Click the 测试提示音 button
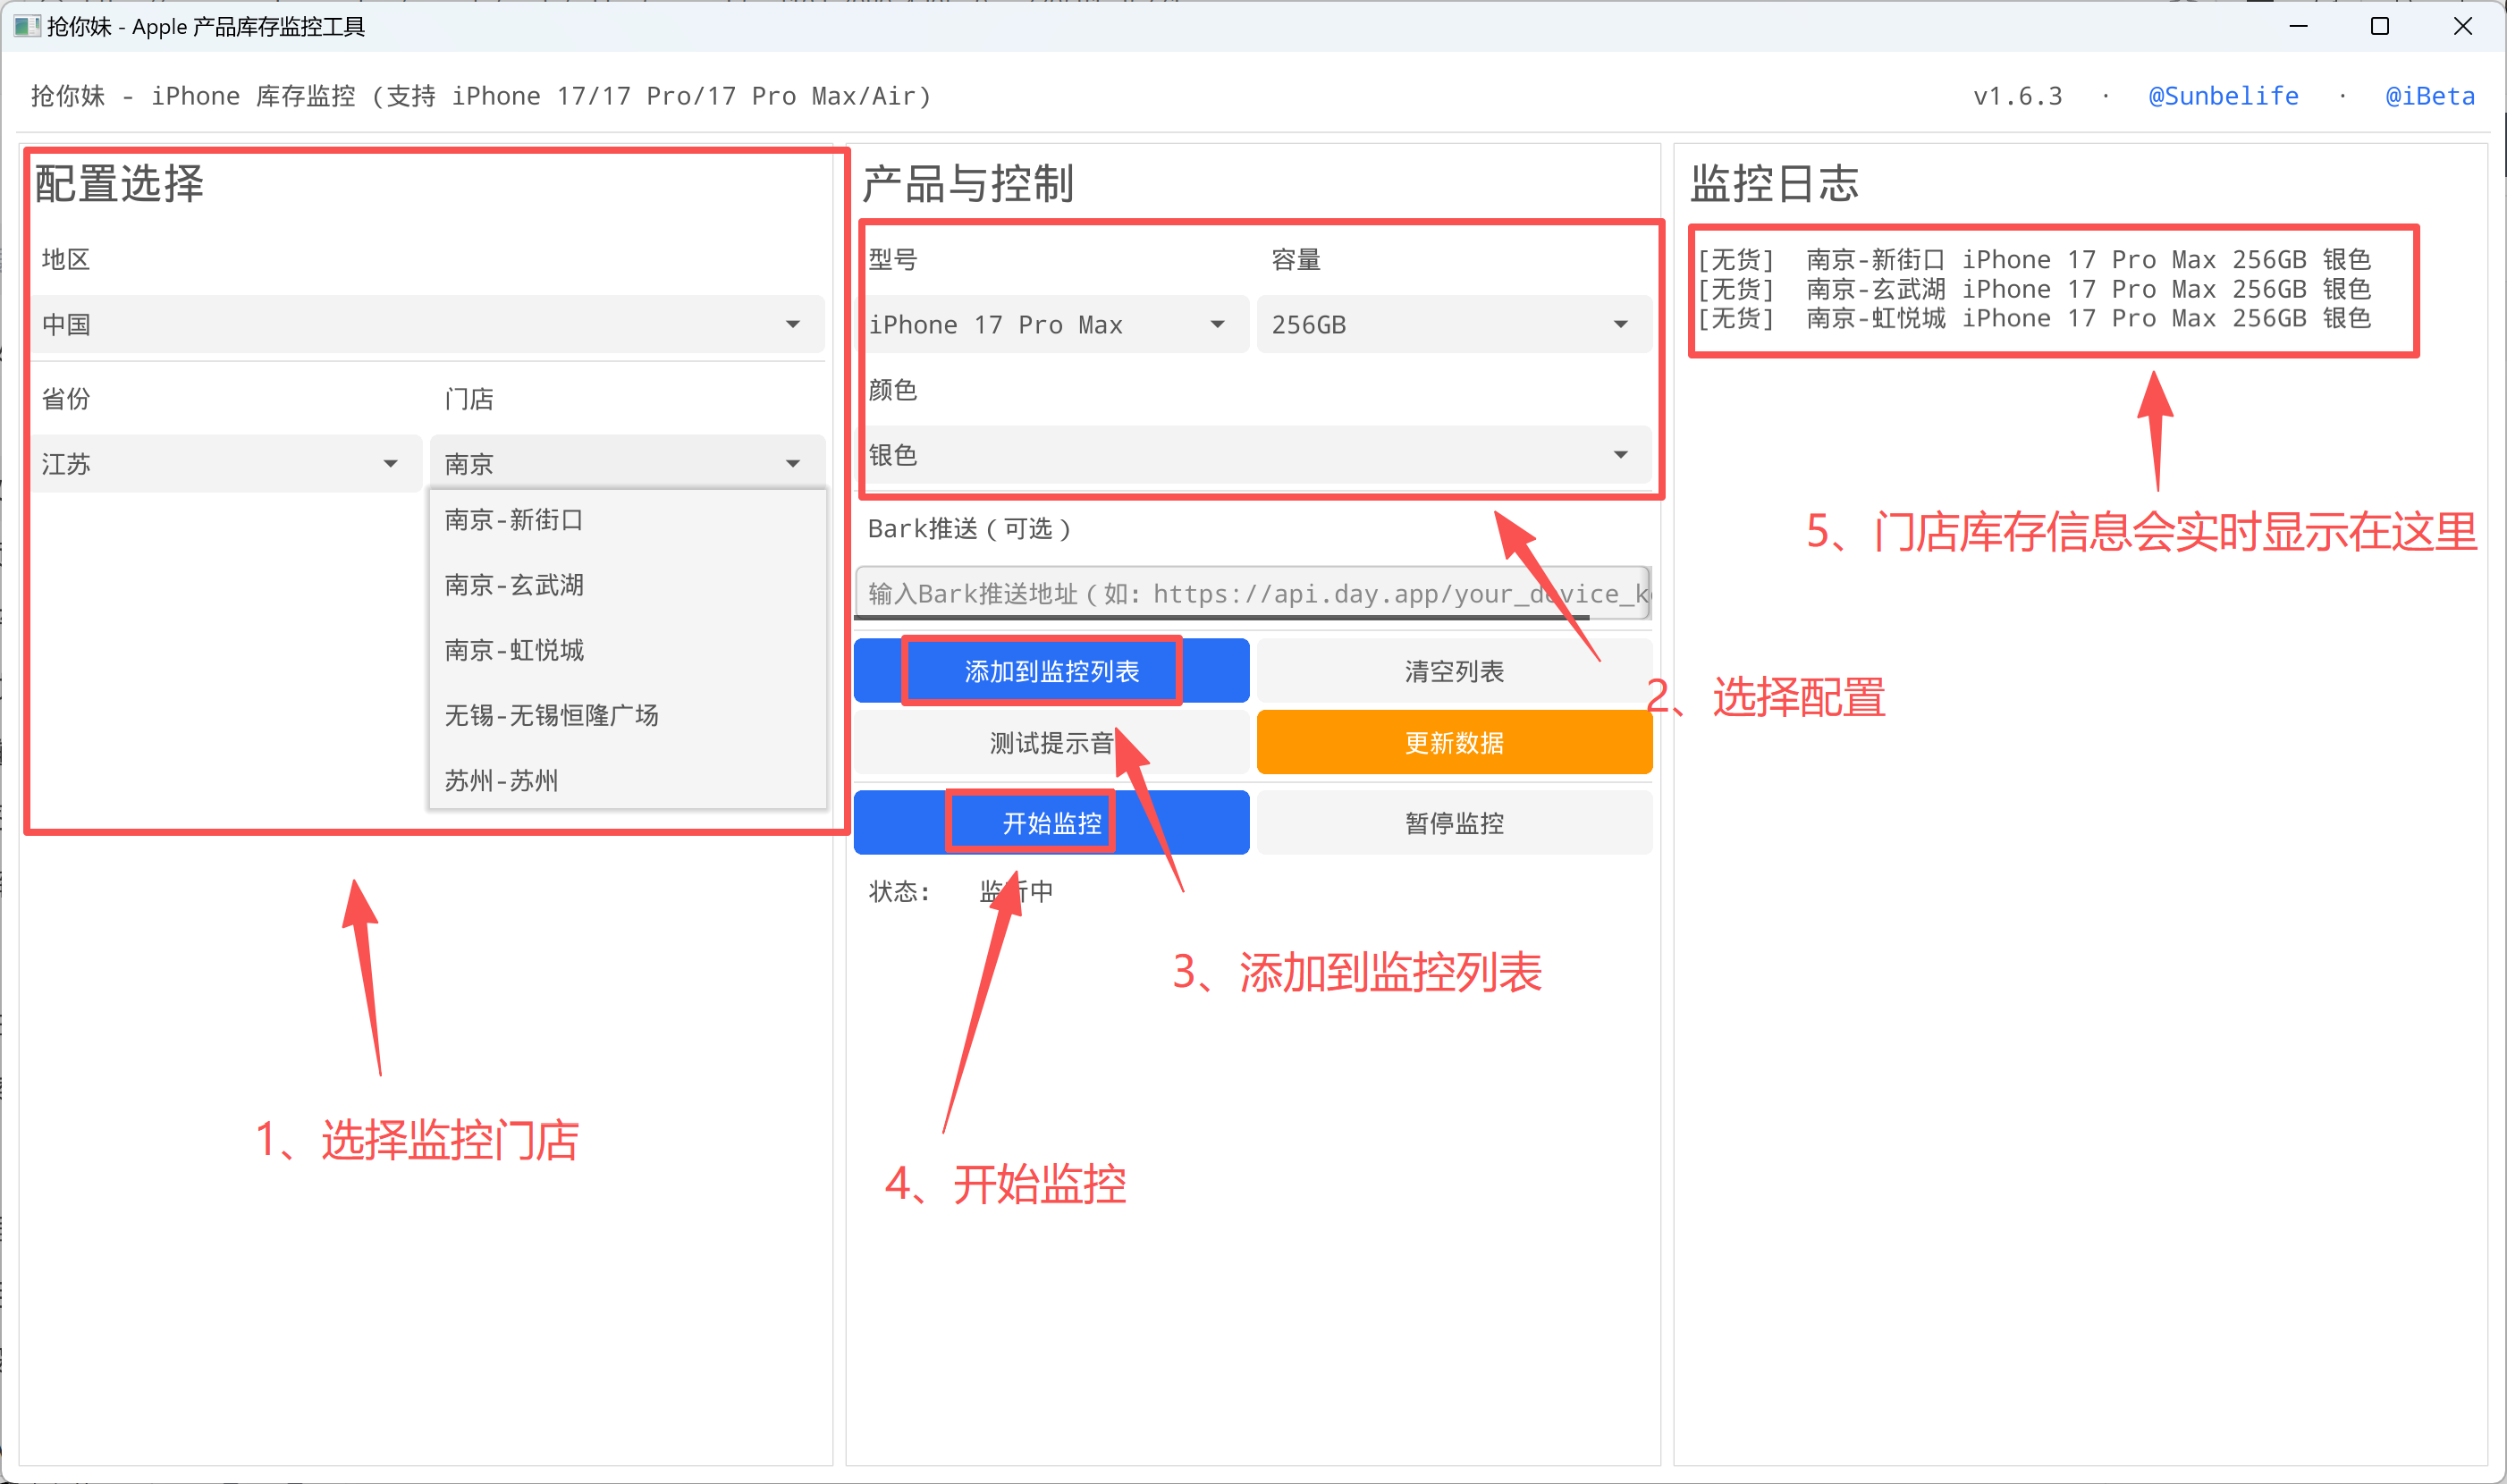Screen dimensions: 2507x1484 click(x=1050, y=743)
